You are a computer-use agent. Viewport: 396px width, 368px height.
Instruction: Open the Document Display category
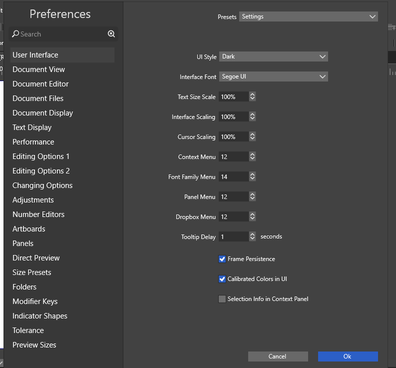coord(43,113)
